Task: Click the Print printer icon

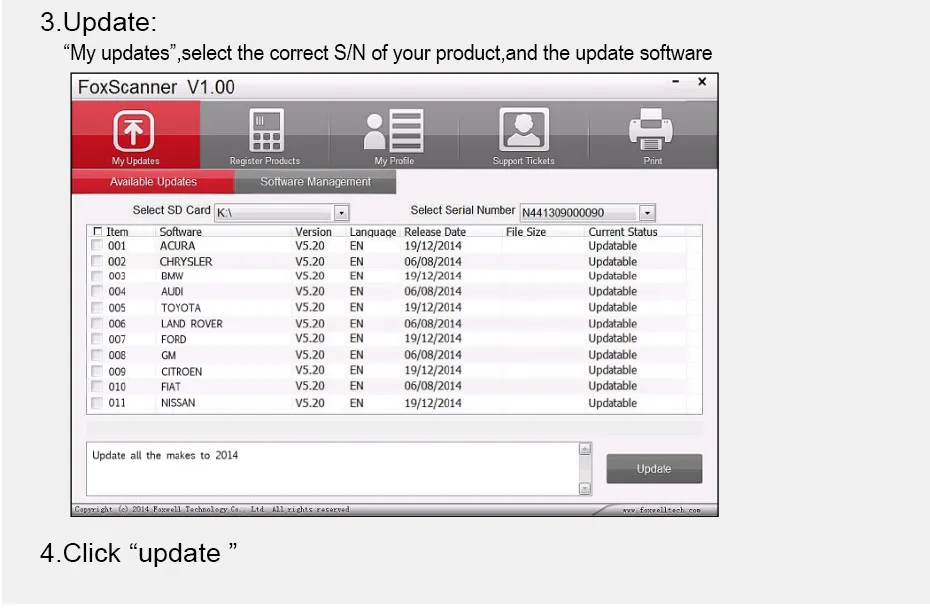Action: (651, 129)
